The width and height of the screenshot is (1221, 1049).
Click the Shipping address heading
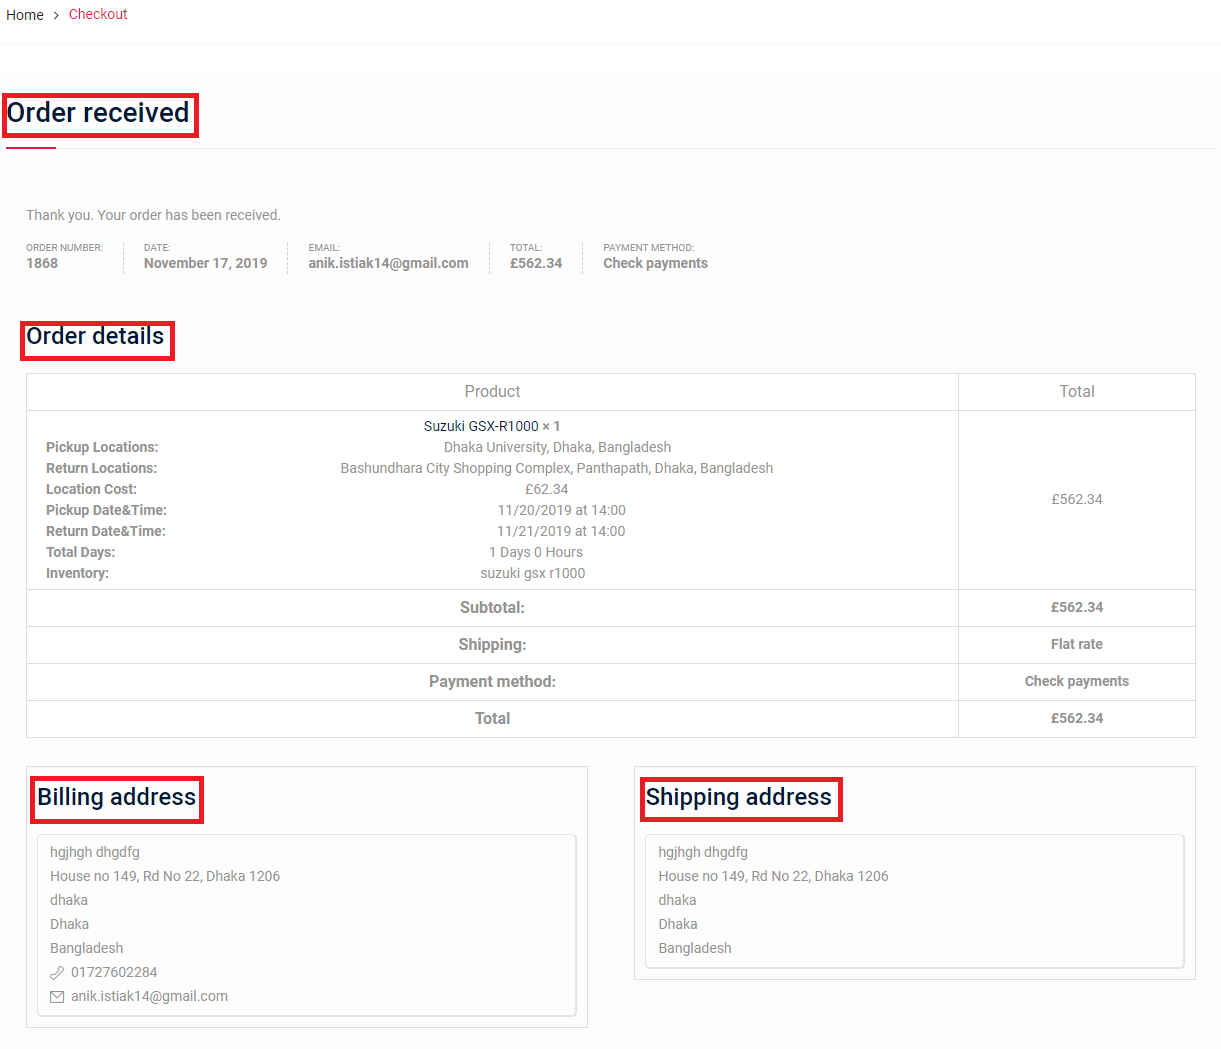tap(738, 797)
